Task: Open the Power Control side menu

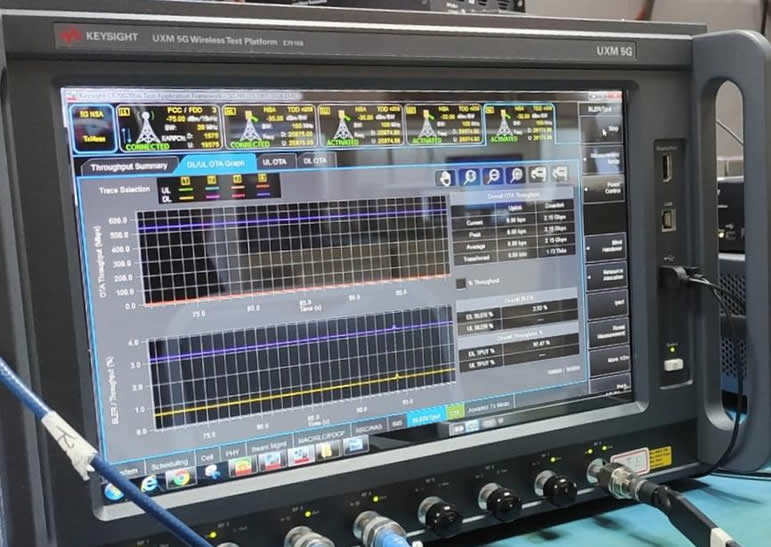Action: tap(604, 188)
